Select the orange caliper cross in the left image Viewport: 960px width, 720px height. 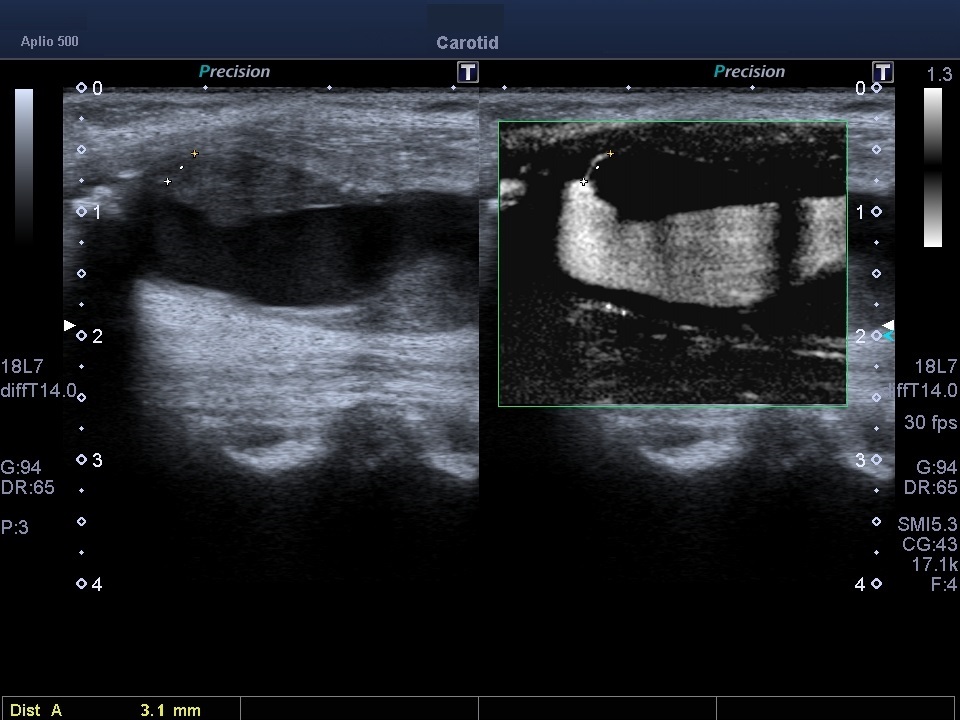click(195, 154)
